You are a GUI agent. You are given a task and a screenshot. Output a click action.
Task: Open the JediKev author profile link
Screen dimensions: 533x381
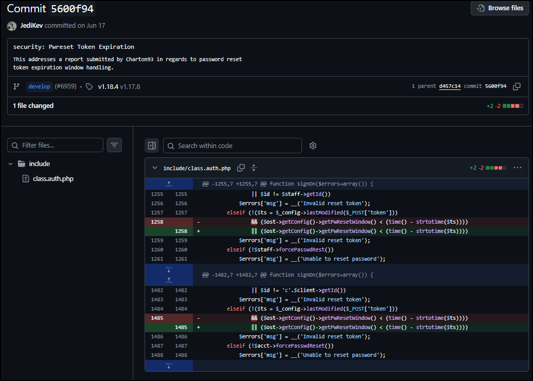[31, 25]
